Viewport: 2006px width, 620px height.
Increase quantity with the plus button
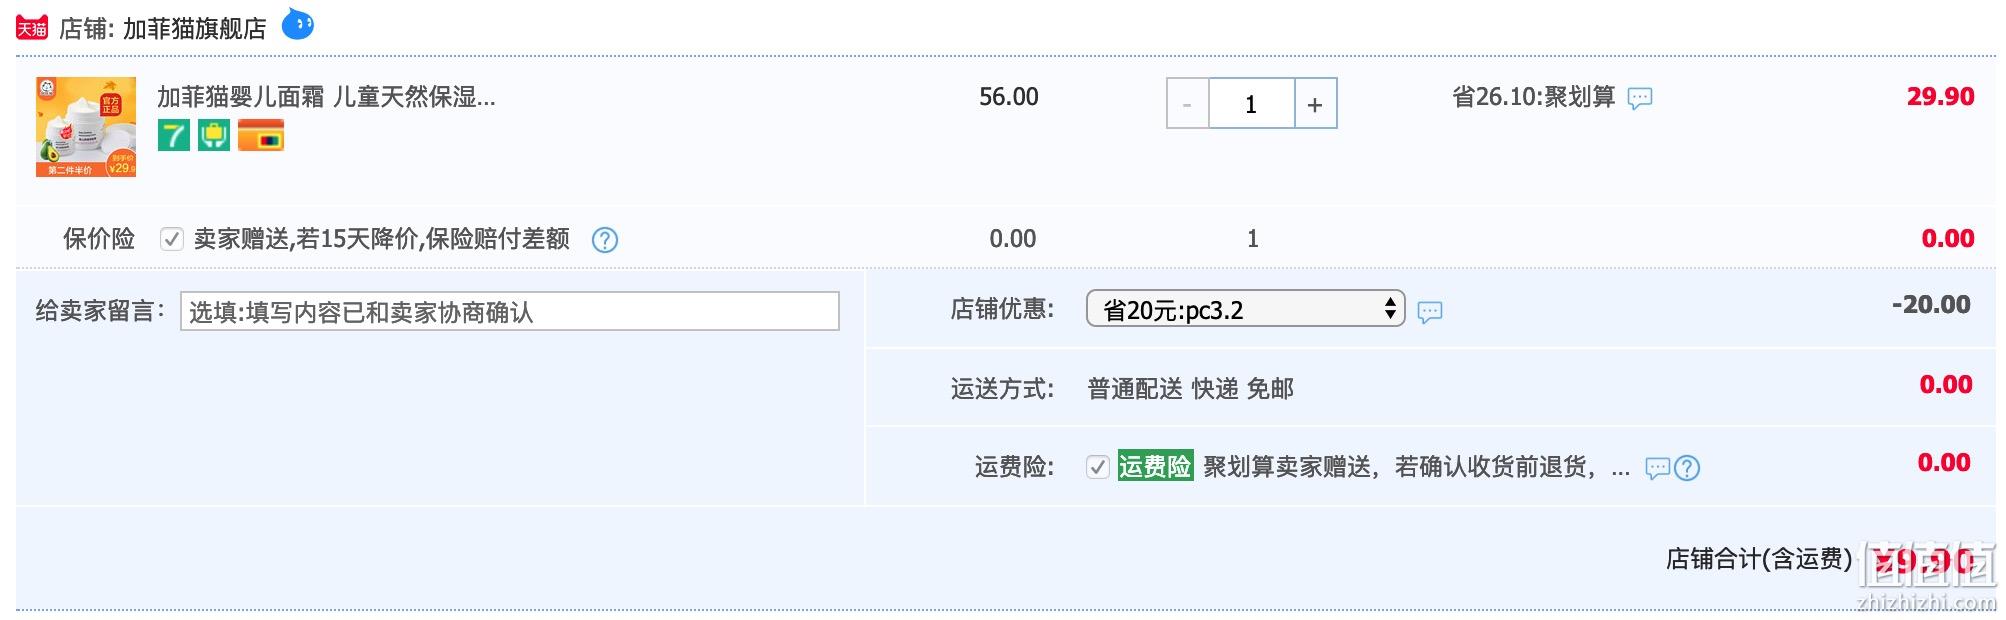point(1315,104)
